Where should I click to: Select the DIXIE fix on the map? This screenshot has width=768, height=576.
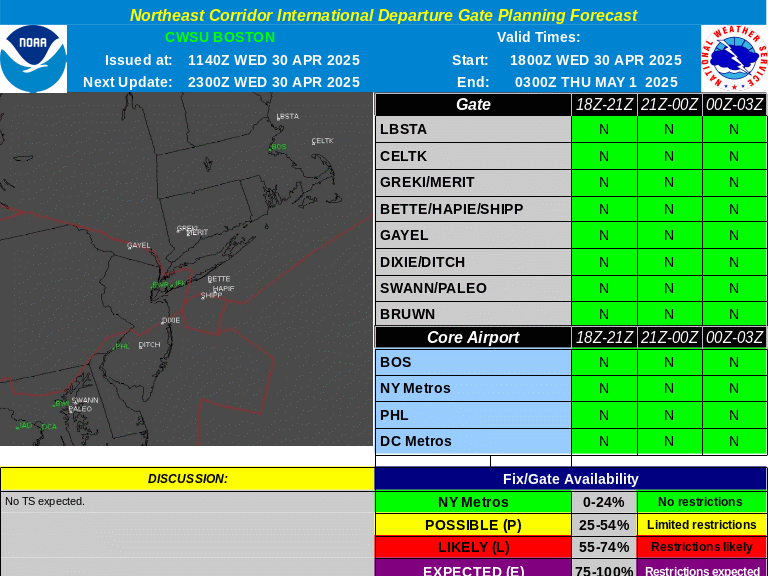[x=171, y=320]
